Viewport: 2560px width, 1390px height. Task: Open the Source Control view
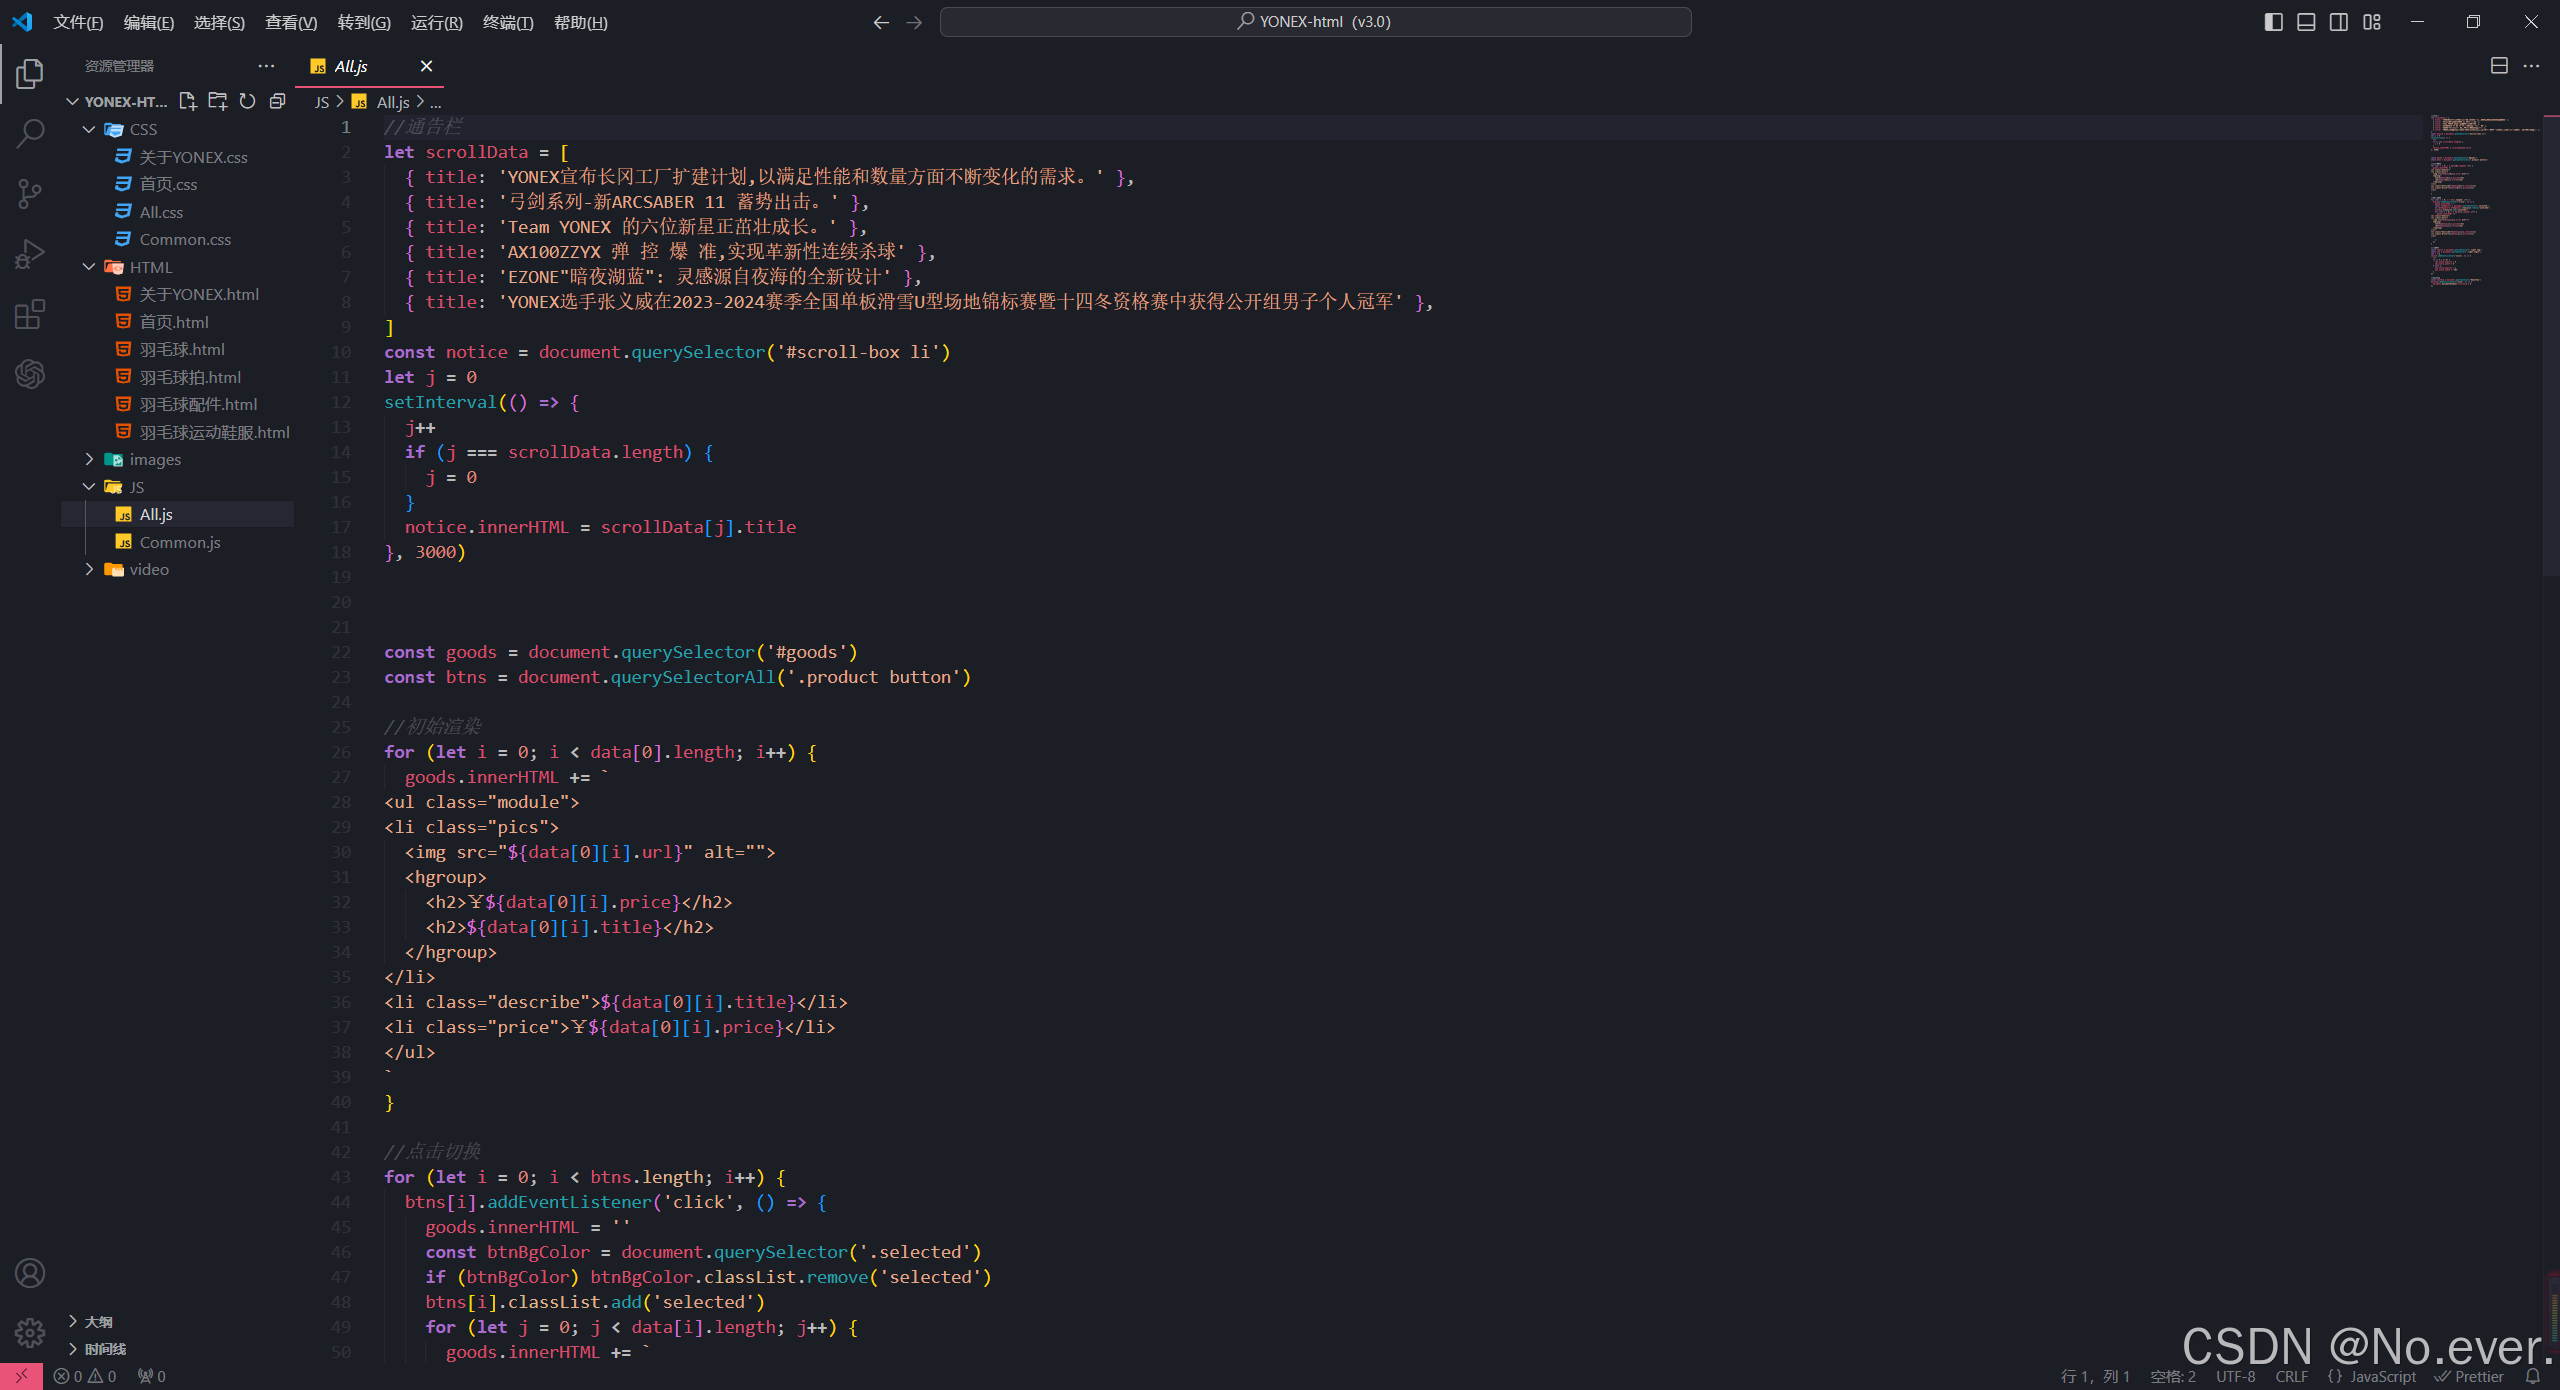(30, 193)
